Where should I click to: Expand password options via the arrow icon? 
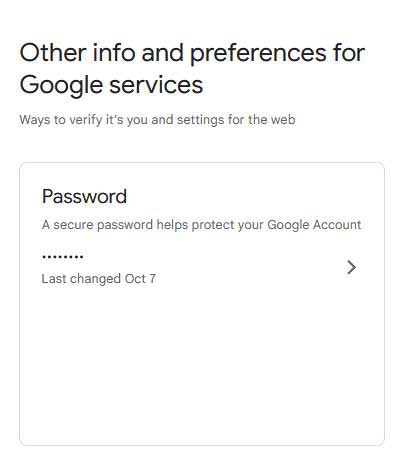click(x=351, y=267)
